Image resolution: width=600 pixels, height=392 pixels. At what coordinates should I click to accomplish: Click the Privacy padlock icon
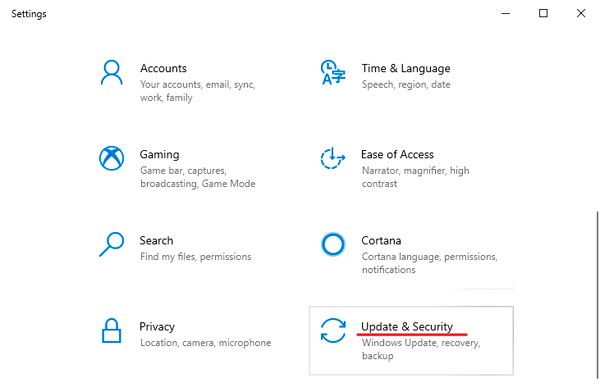point(111,330)
